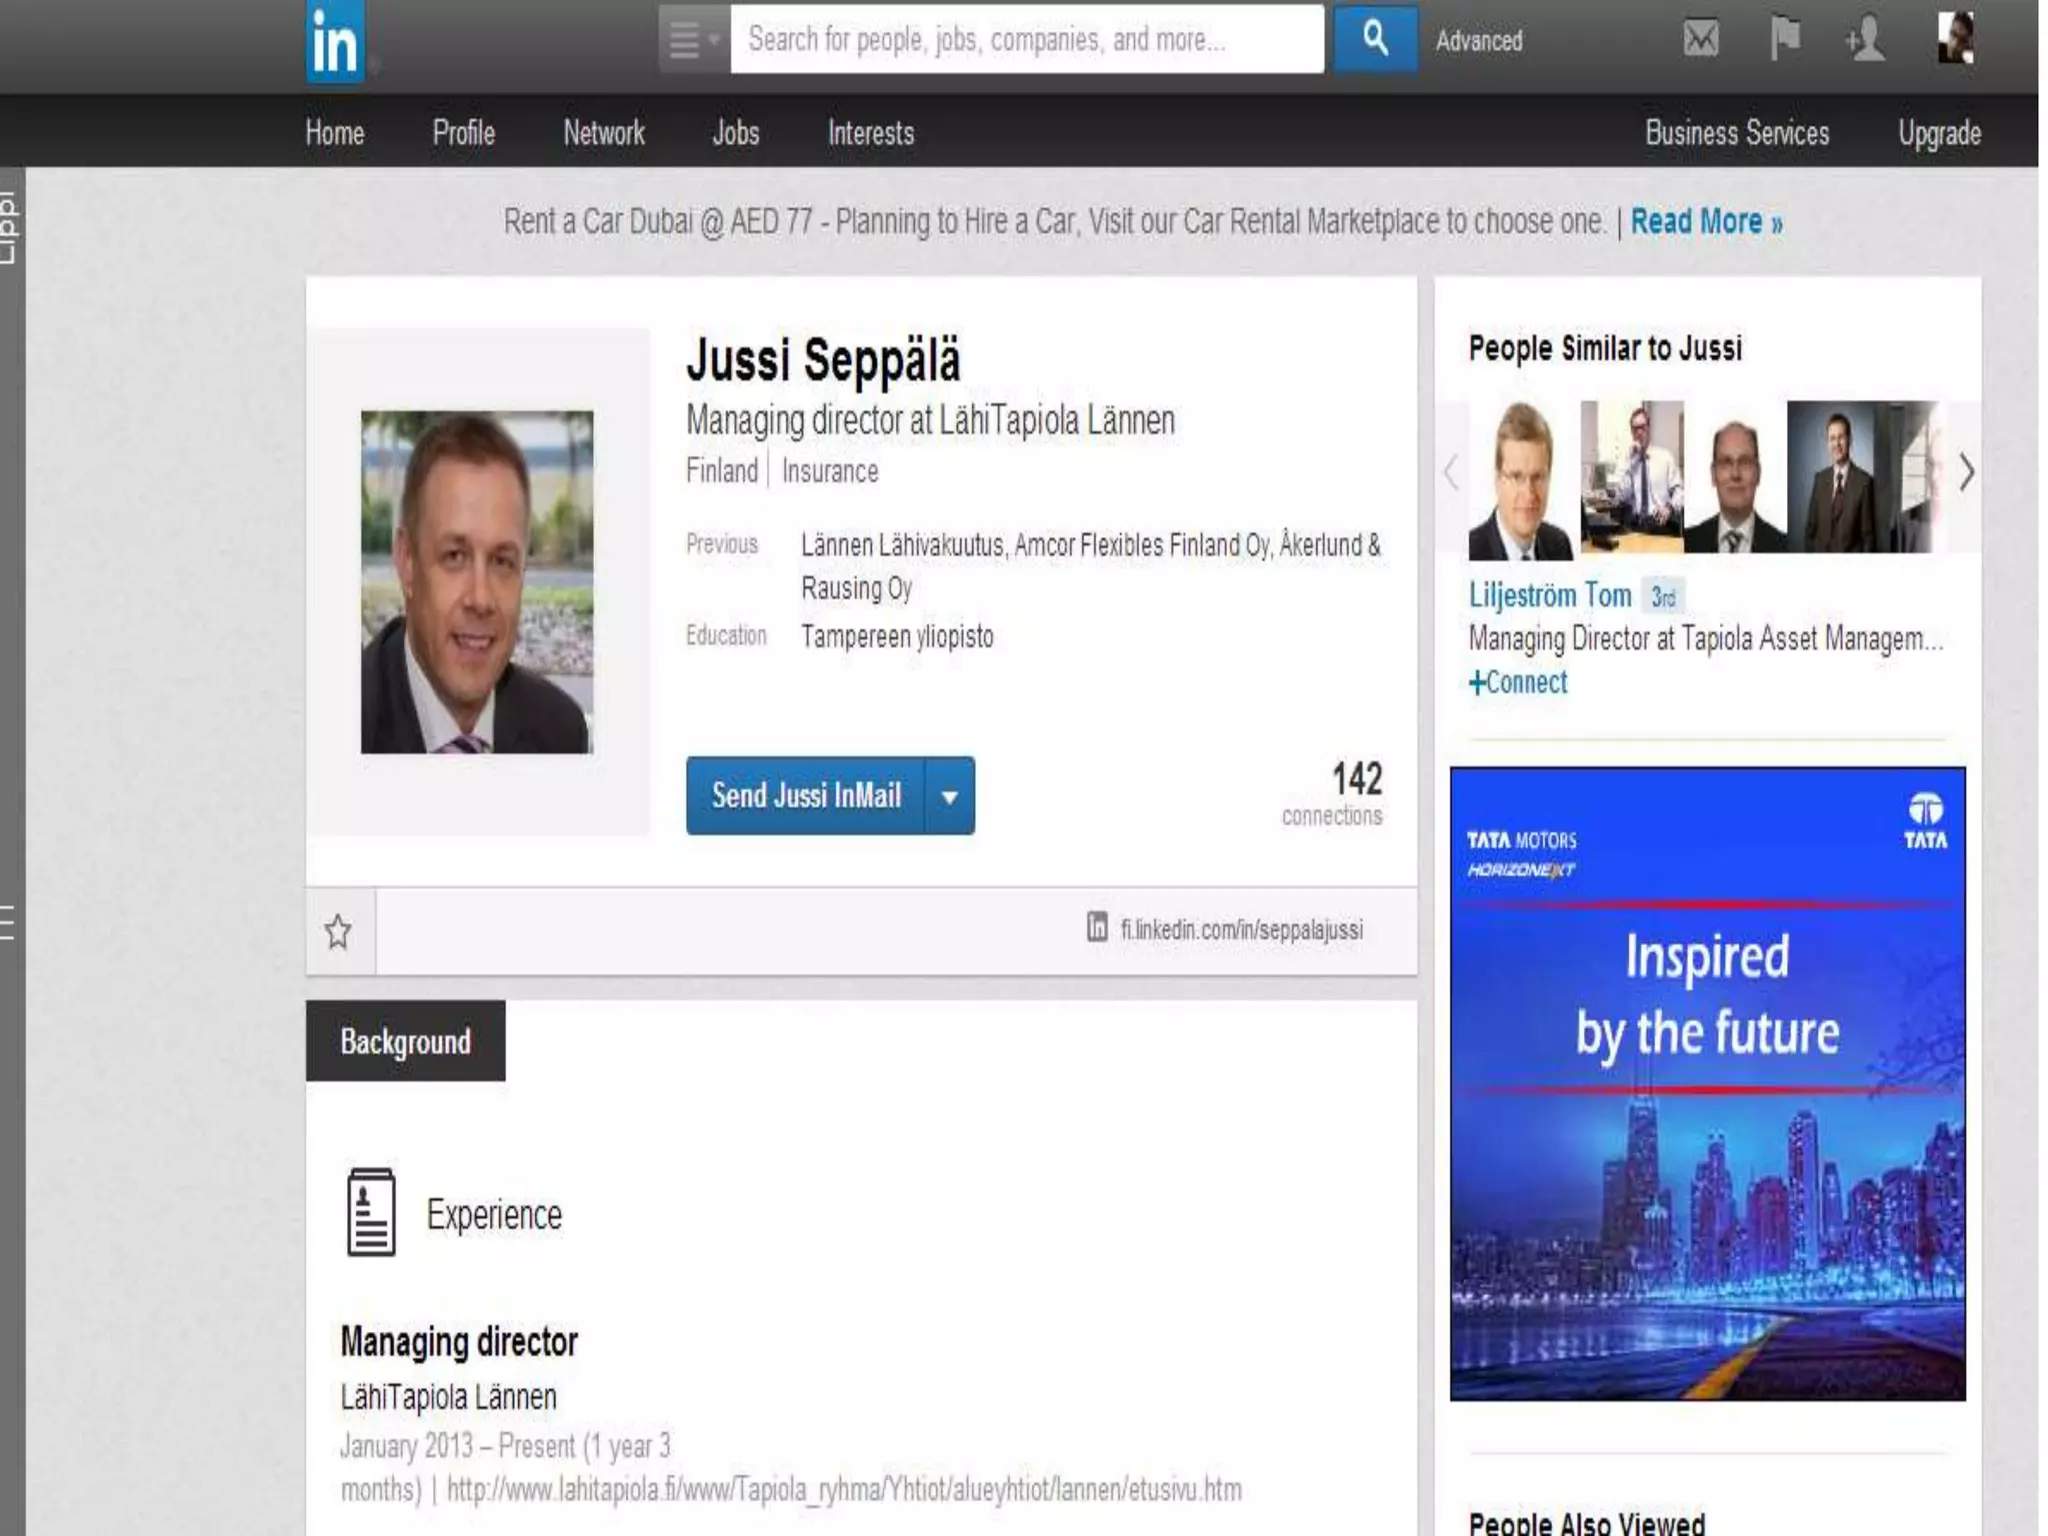Open the lahitapiola.fi company website link
The width and height of the screenshot is (2048, 1536).
click(x=844, y=1490)
